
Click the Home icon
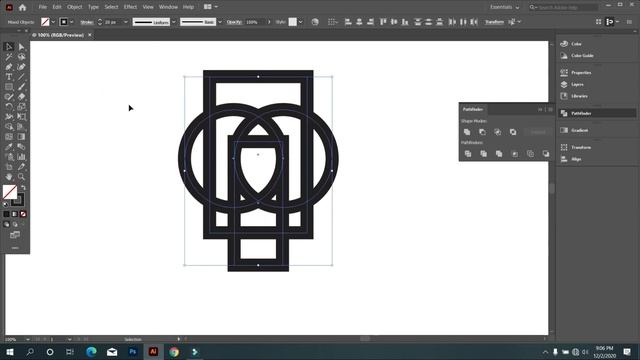[x=22, y=7]
